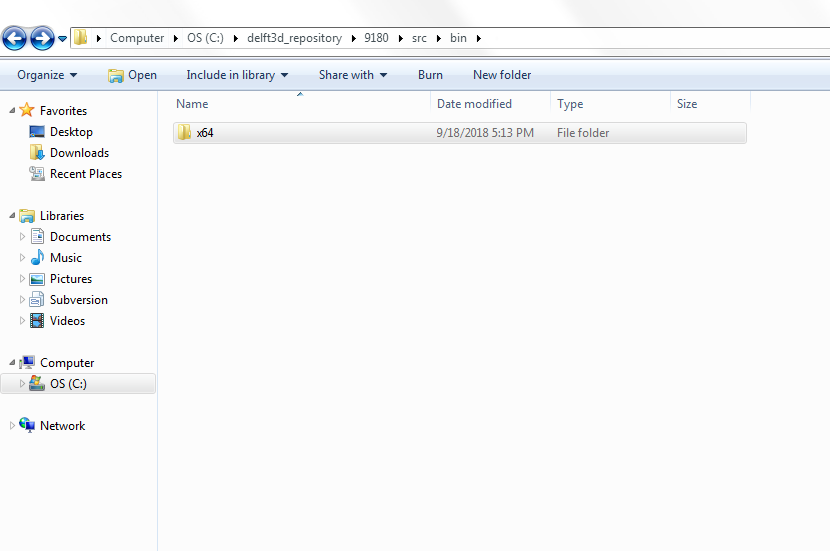Open the Organize dropdown menu
Screen dimensions: 830x551
coord(47,75)
